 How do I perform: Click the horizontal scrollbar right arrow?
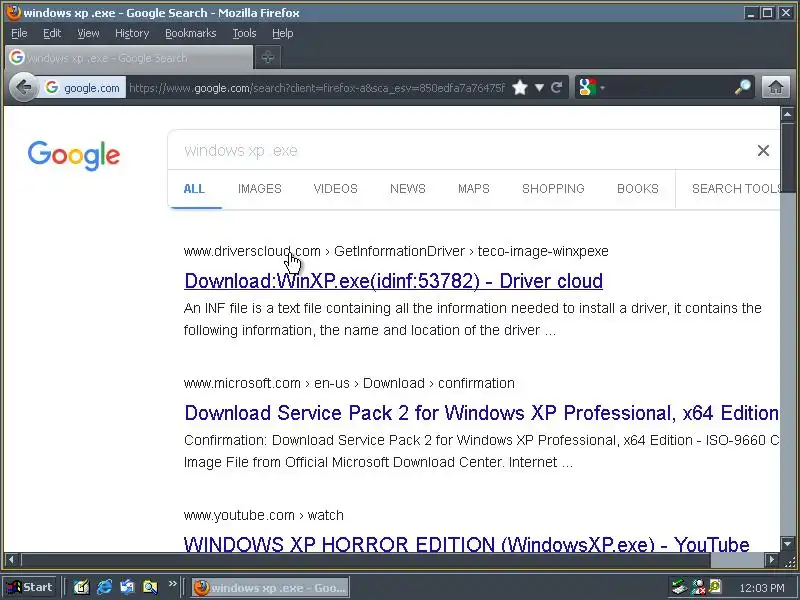point(772,560)
